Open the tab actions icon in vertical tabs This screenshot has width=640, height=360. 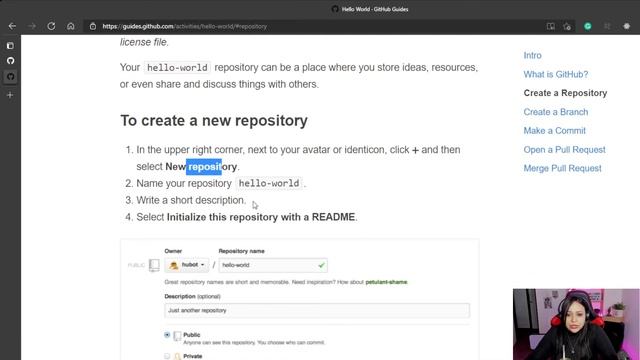pyautogui.click(x=10, y=46)
